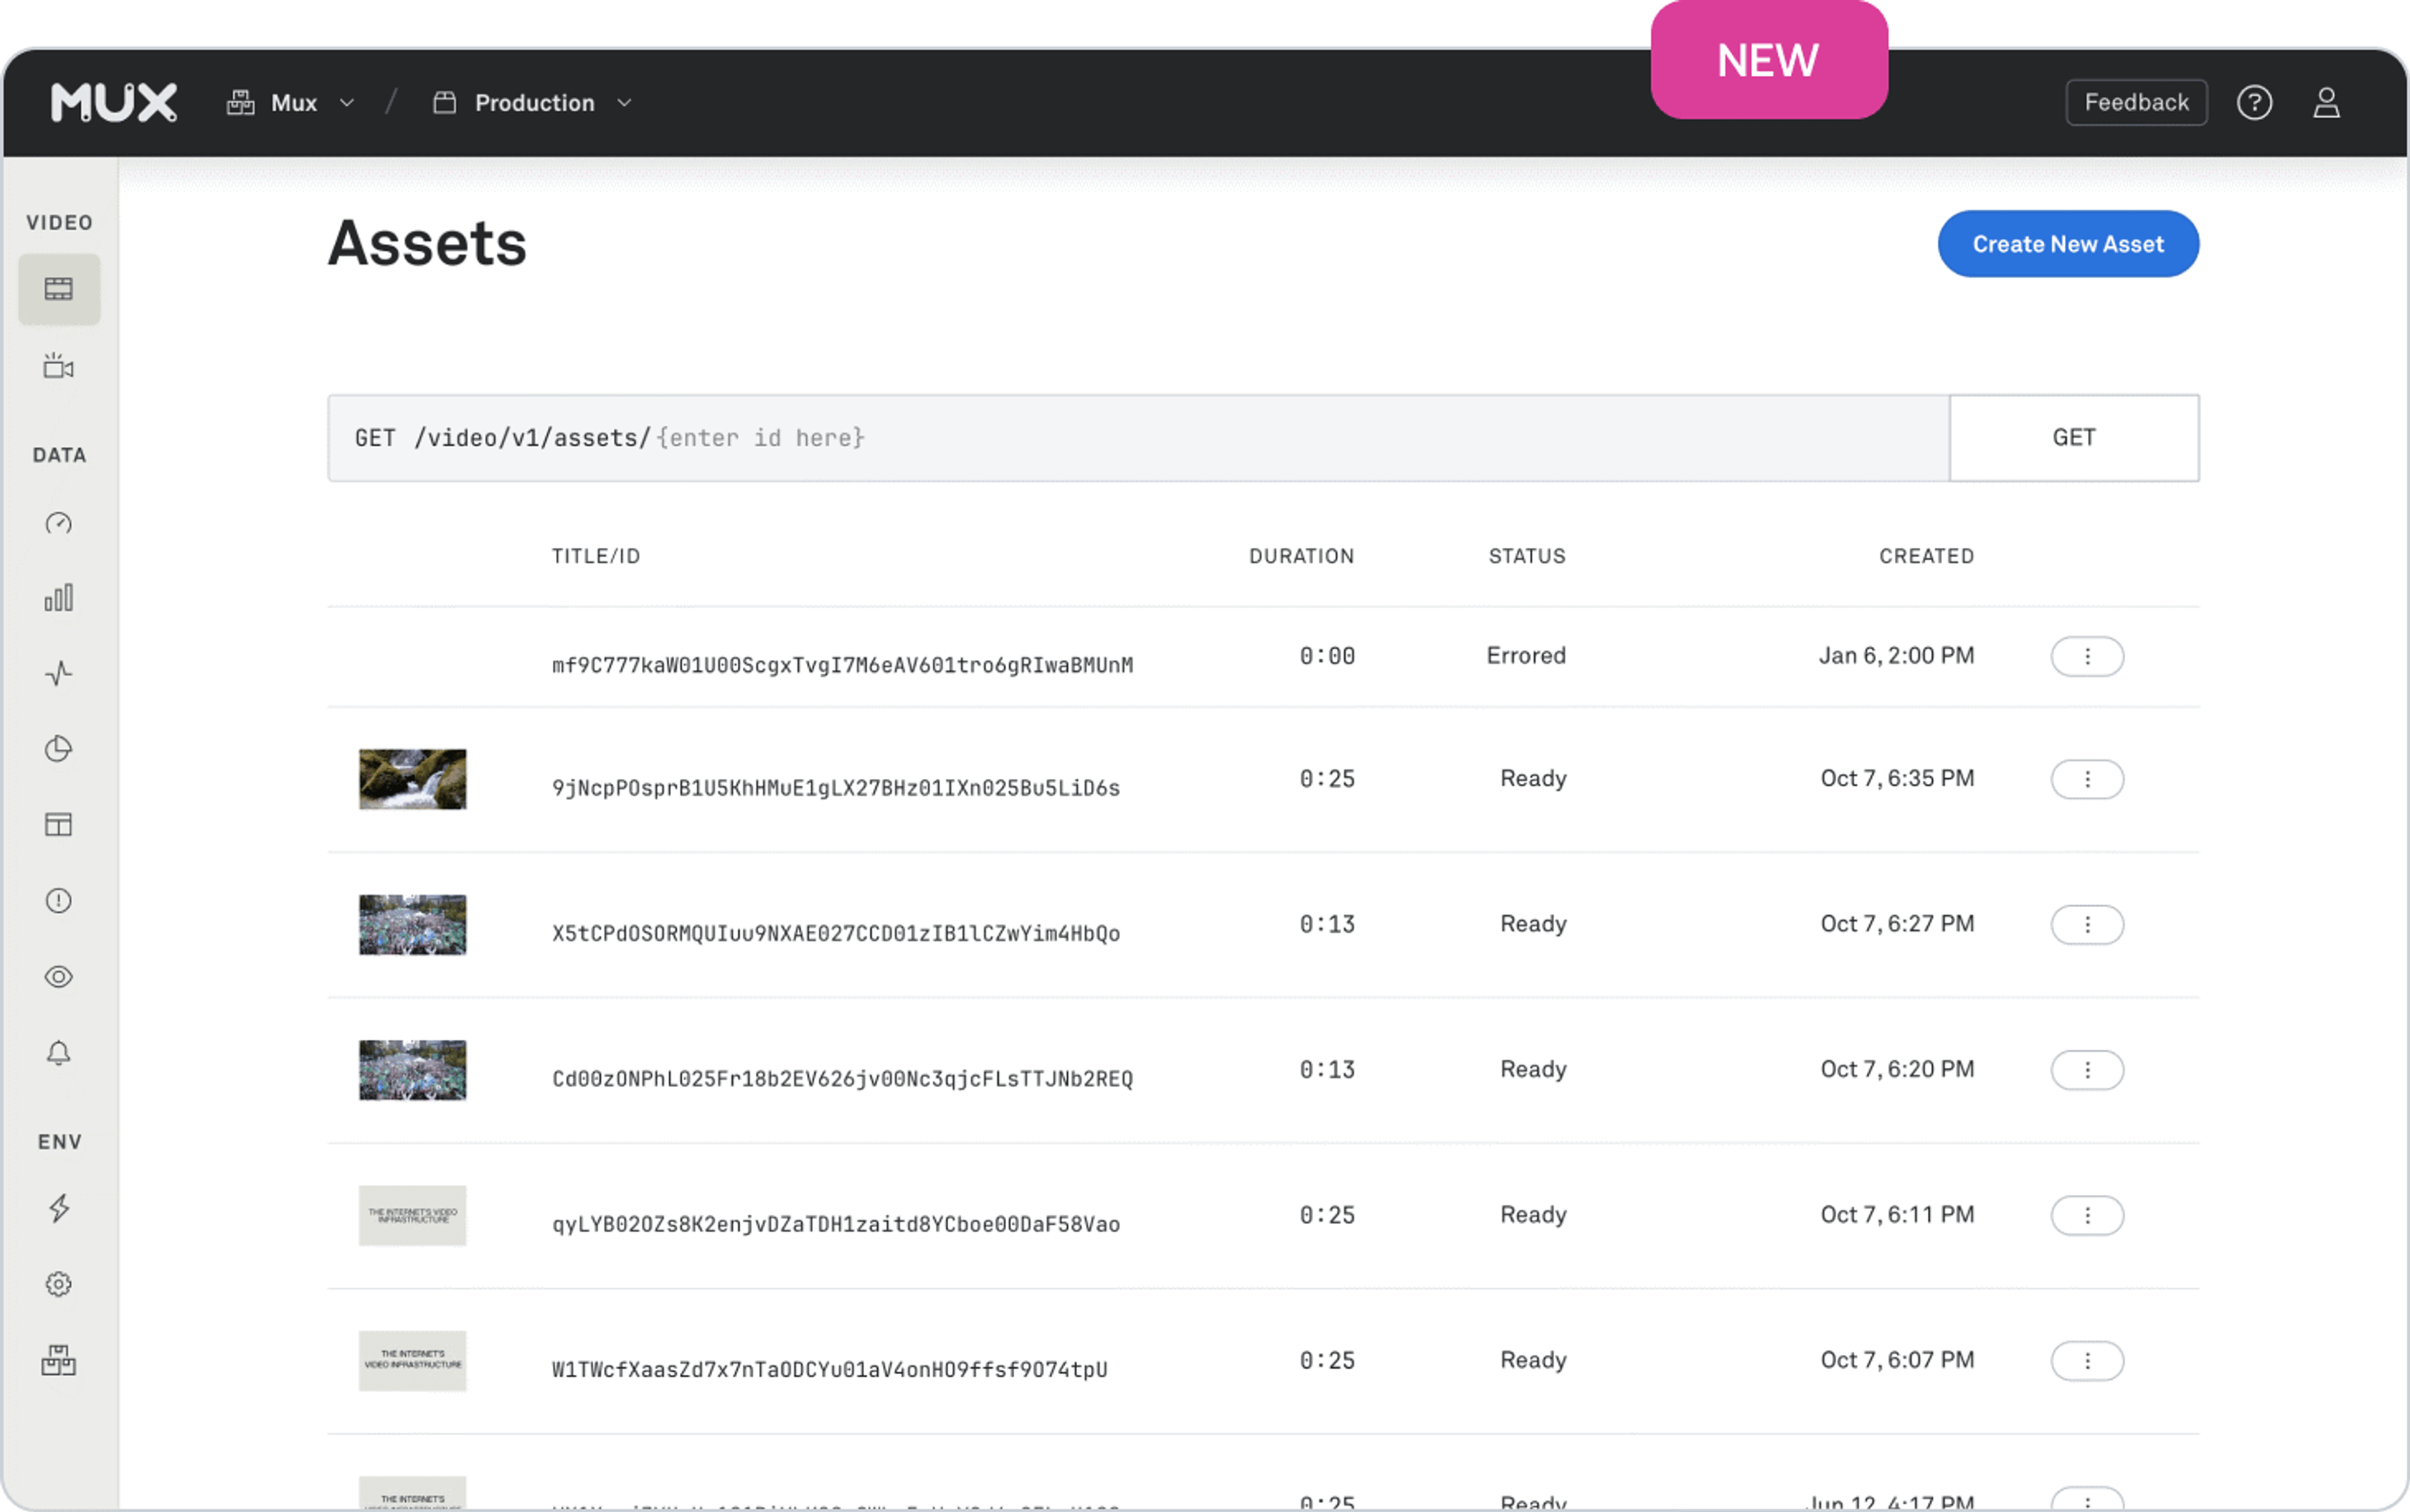2410x1512 pixels.
Task: Open the Live Streams camera icon
Action: (59, 366)
